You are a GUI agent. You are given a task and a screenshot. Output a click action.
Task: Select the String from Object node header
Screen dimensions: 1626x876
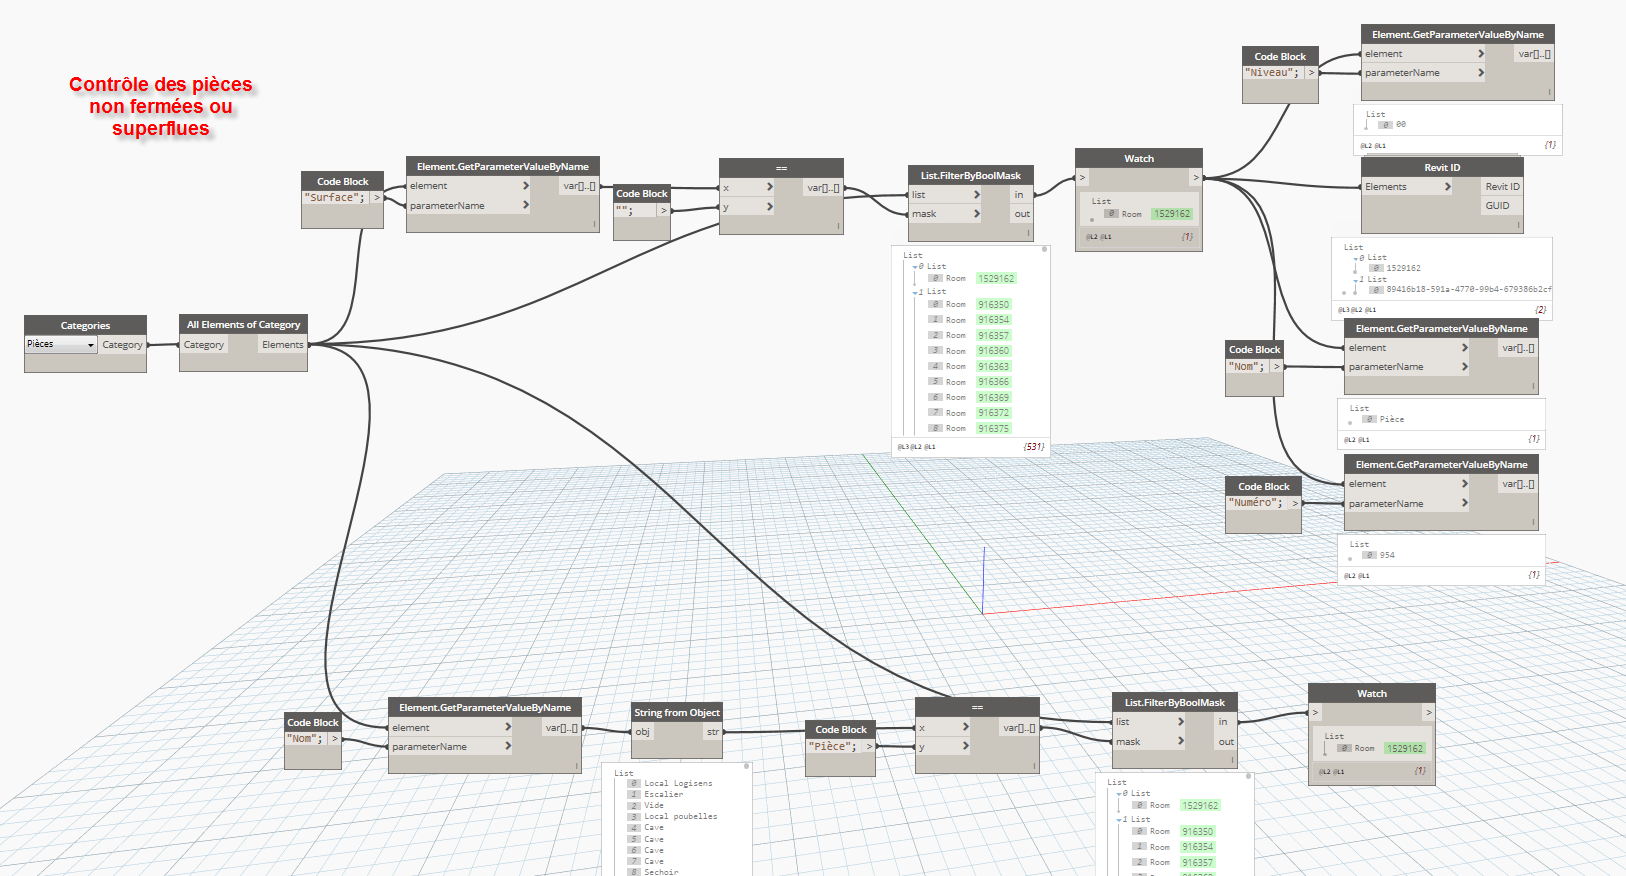coord(676,712)
